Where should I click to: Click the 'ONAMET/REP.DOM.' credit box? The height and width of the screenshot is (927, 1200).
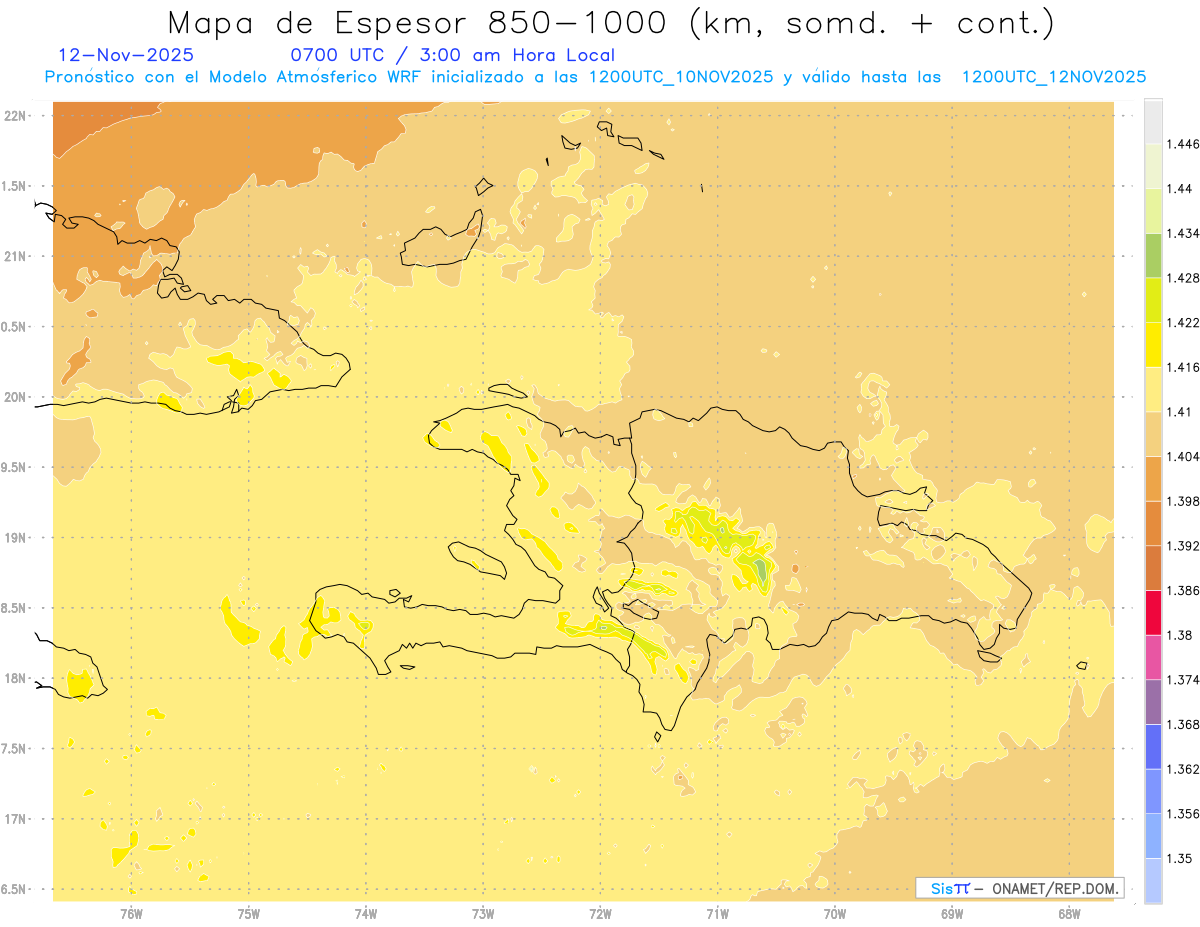click(x=1019, y=888)
